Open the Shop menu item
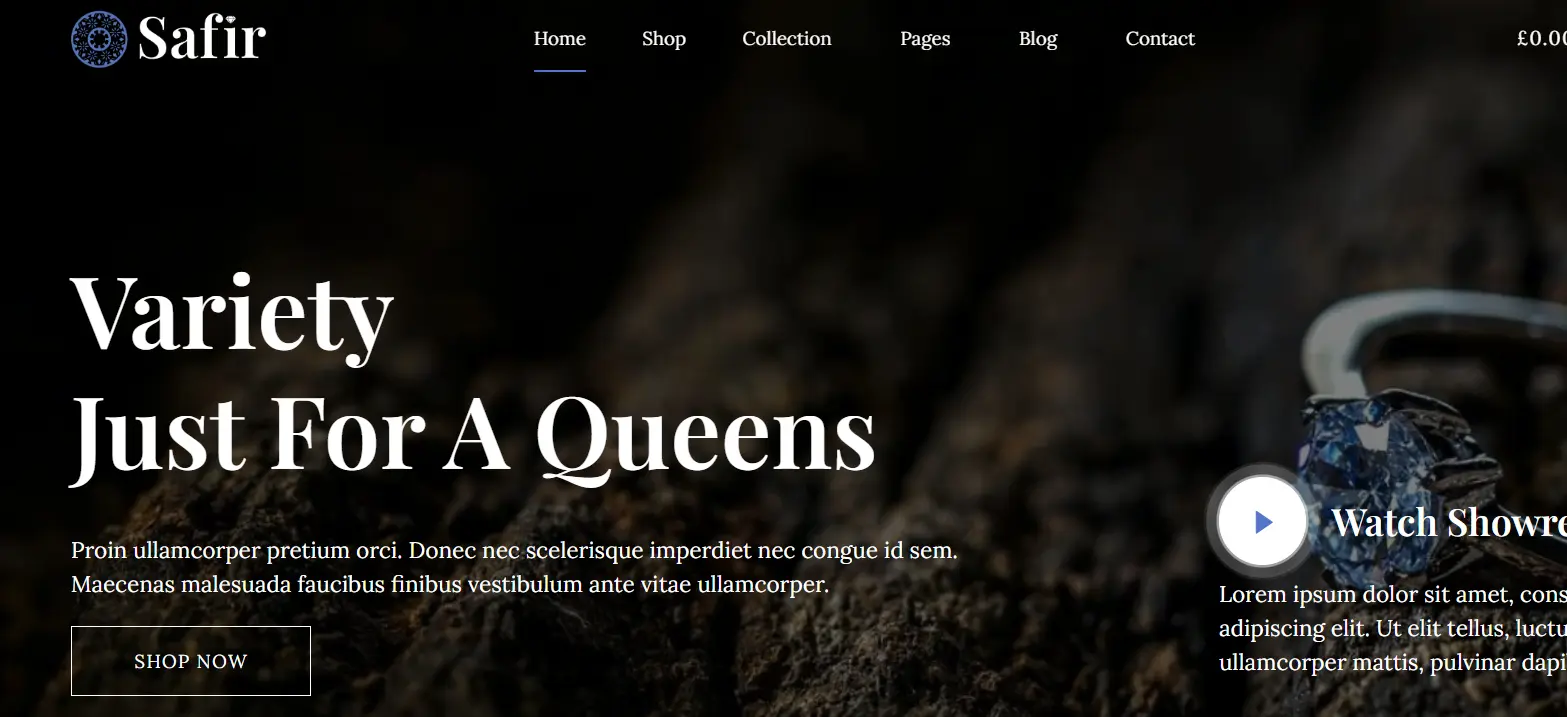The height and width of the screenshot is (717, 1567). pyautogui.click(x=663, y=39)
